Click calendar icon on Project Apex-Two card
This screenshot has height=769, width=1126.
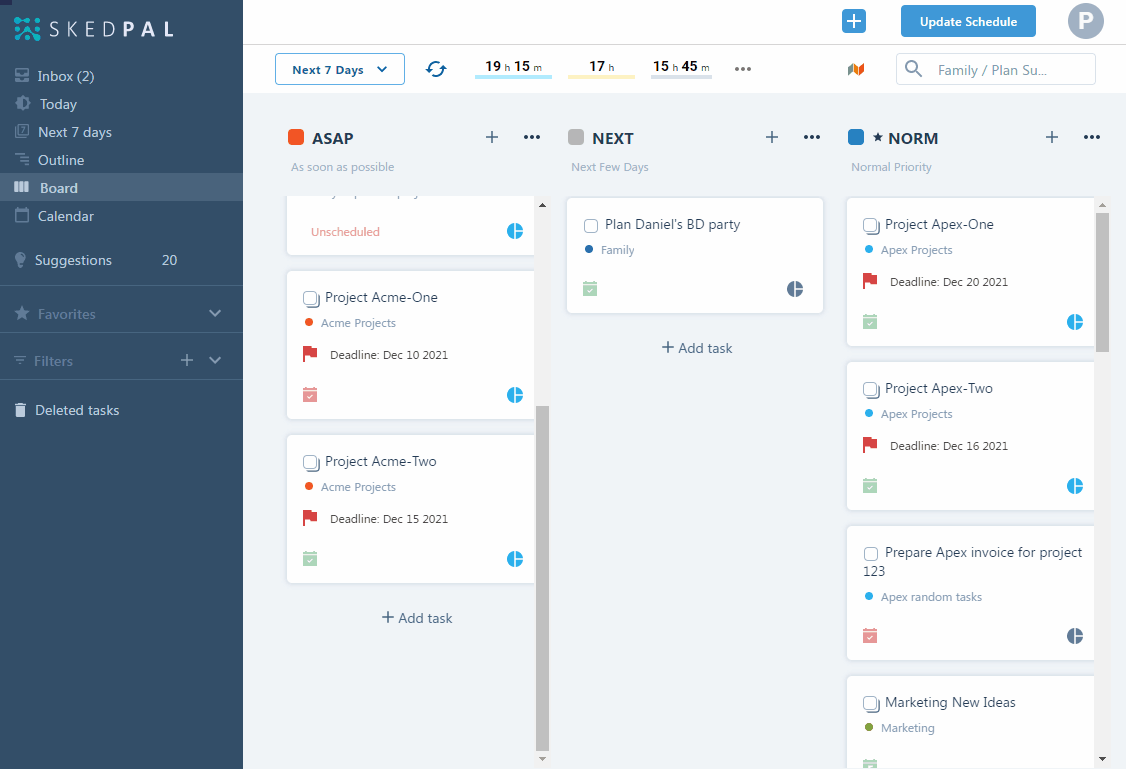tap(870, 485)
